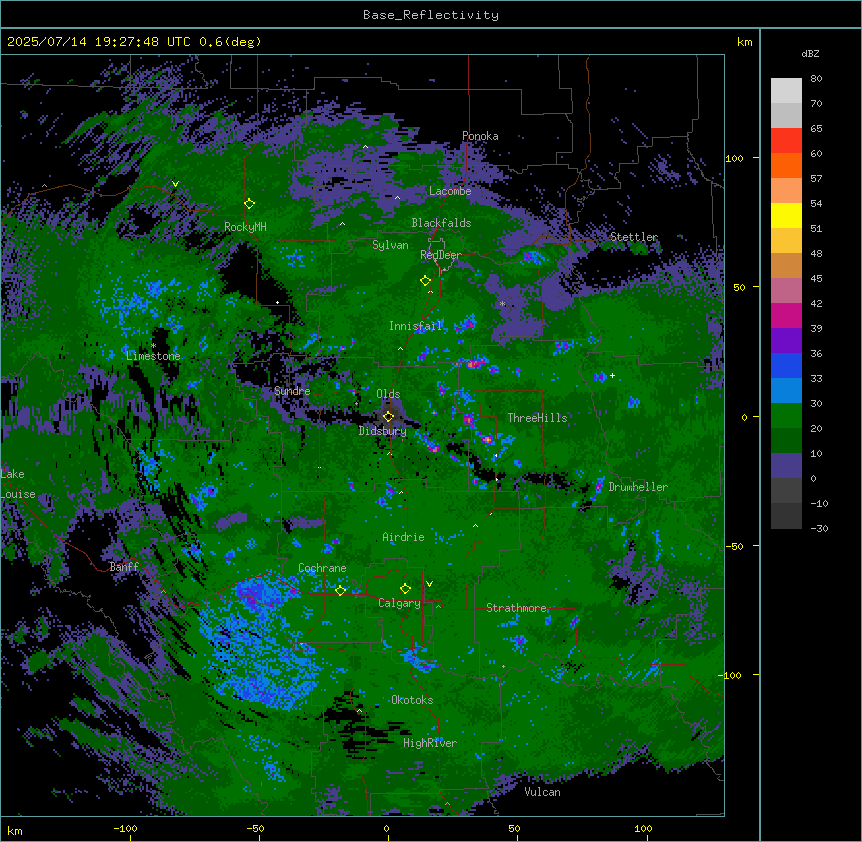Click the Base_Reflectivity title text
Image resolution: width=862 pixels, height=842 pixels.
tap(430, 15)
